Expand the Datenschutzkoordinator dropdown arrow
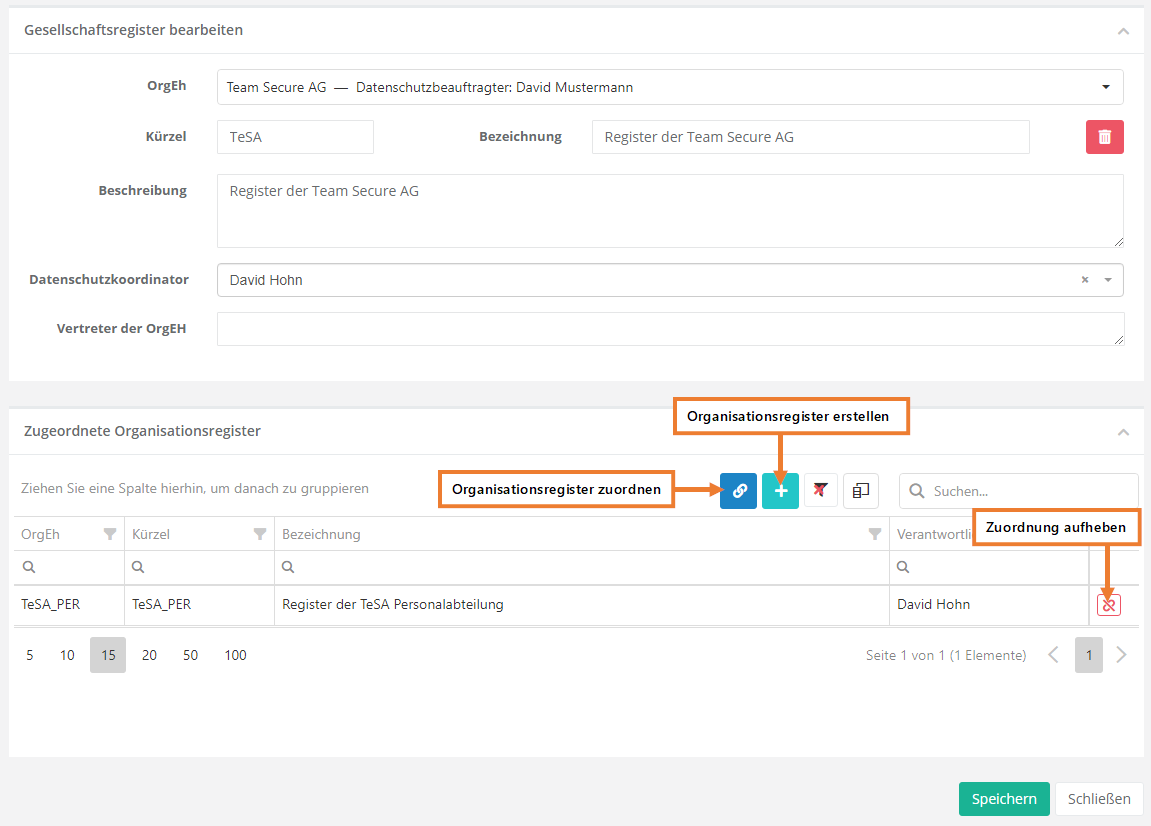 [x=1107, y=280]
